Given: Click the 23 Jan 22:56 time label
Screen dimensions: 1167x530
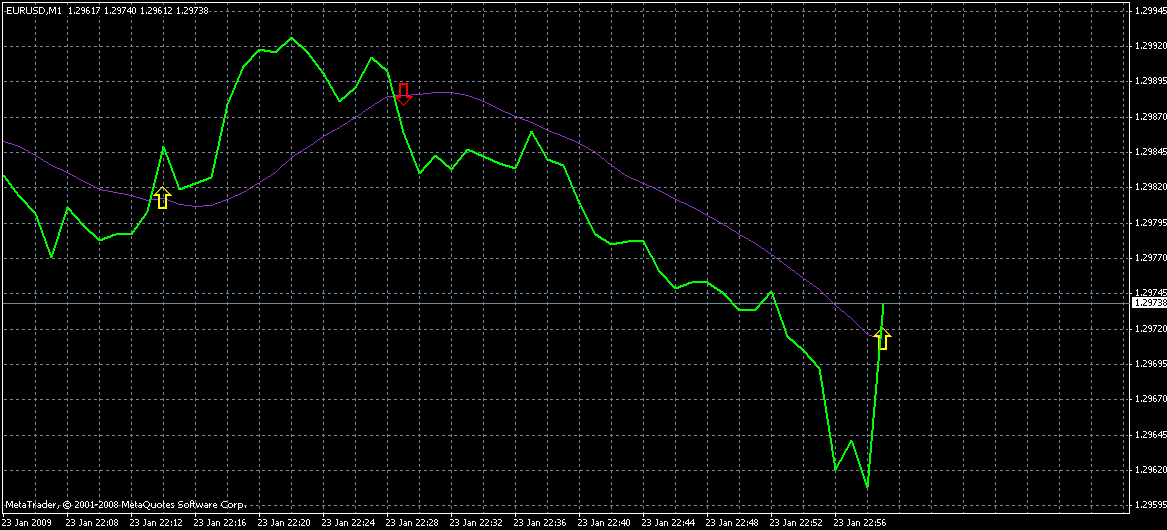Looking at the screenshot, I should [859, 523].
